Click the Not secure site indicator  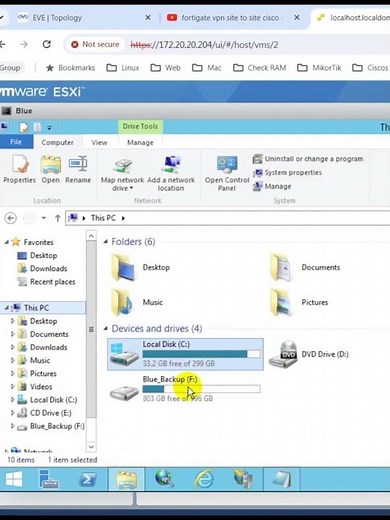95,44
